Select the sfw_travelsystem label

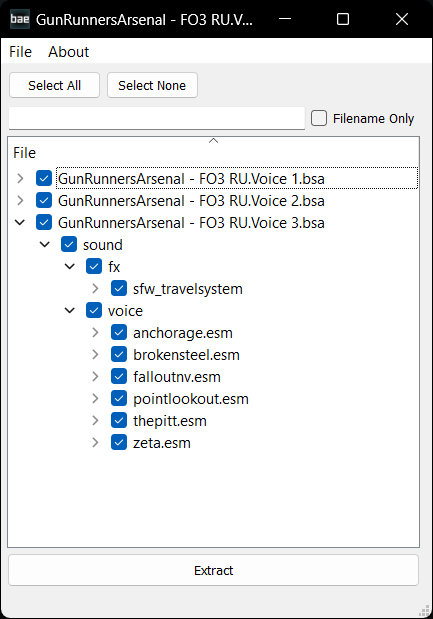click(x=188, y=289)
